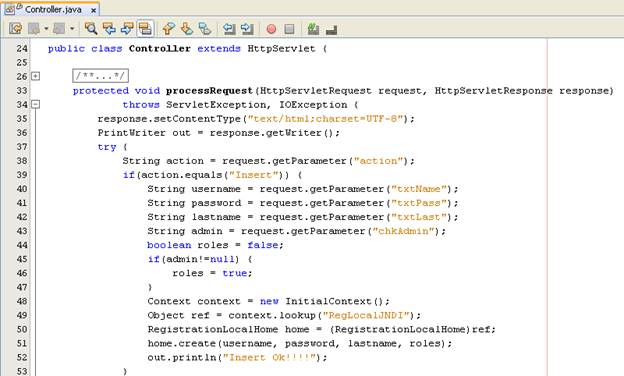Toggle bookmark on the current line
Viewport: 624px width, 376px height.
point(205,29)
